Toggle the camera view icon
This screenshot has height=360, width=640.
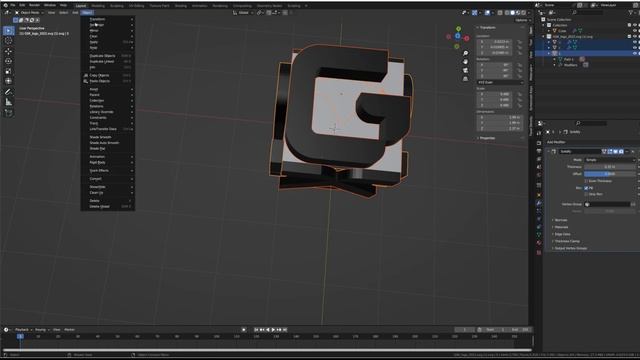[x=465, y=70]
